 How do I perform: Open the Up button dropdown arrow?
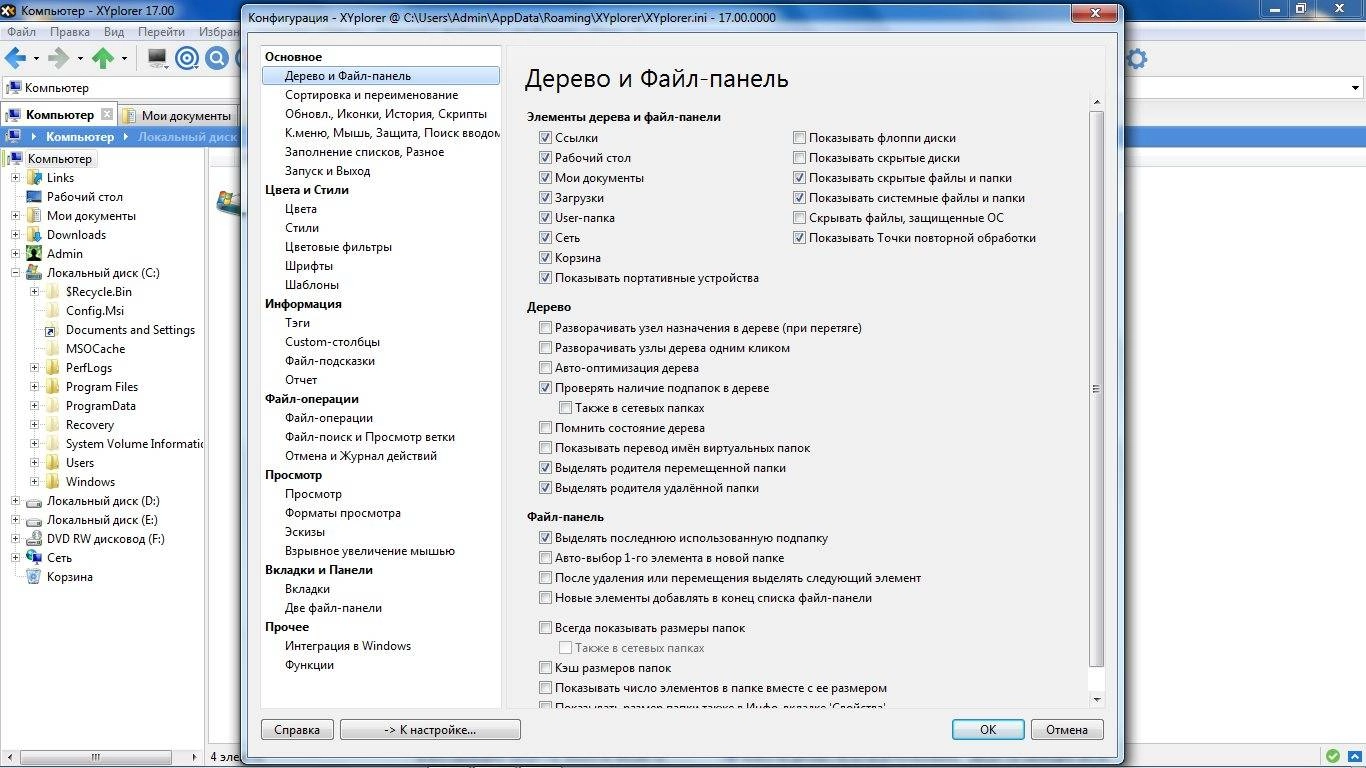[124, 58]
